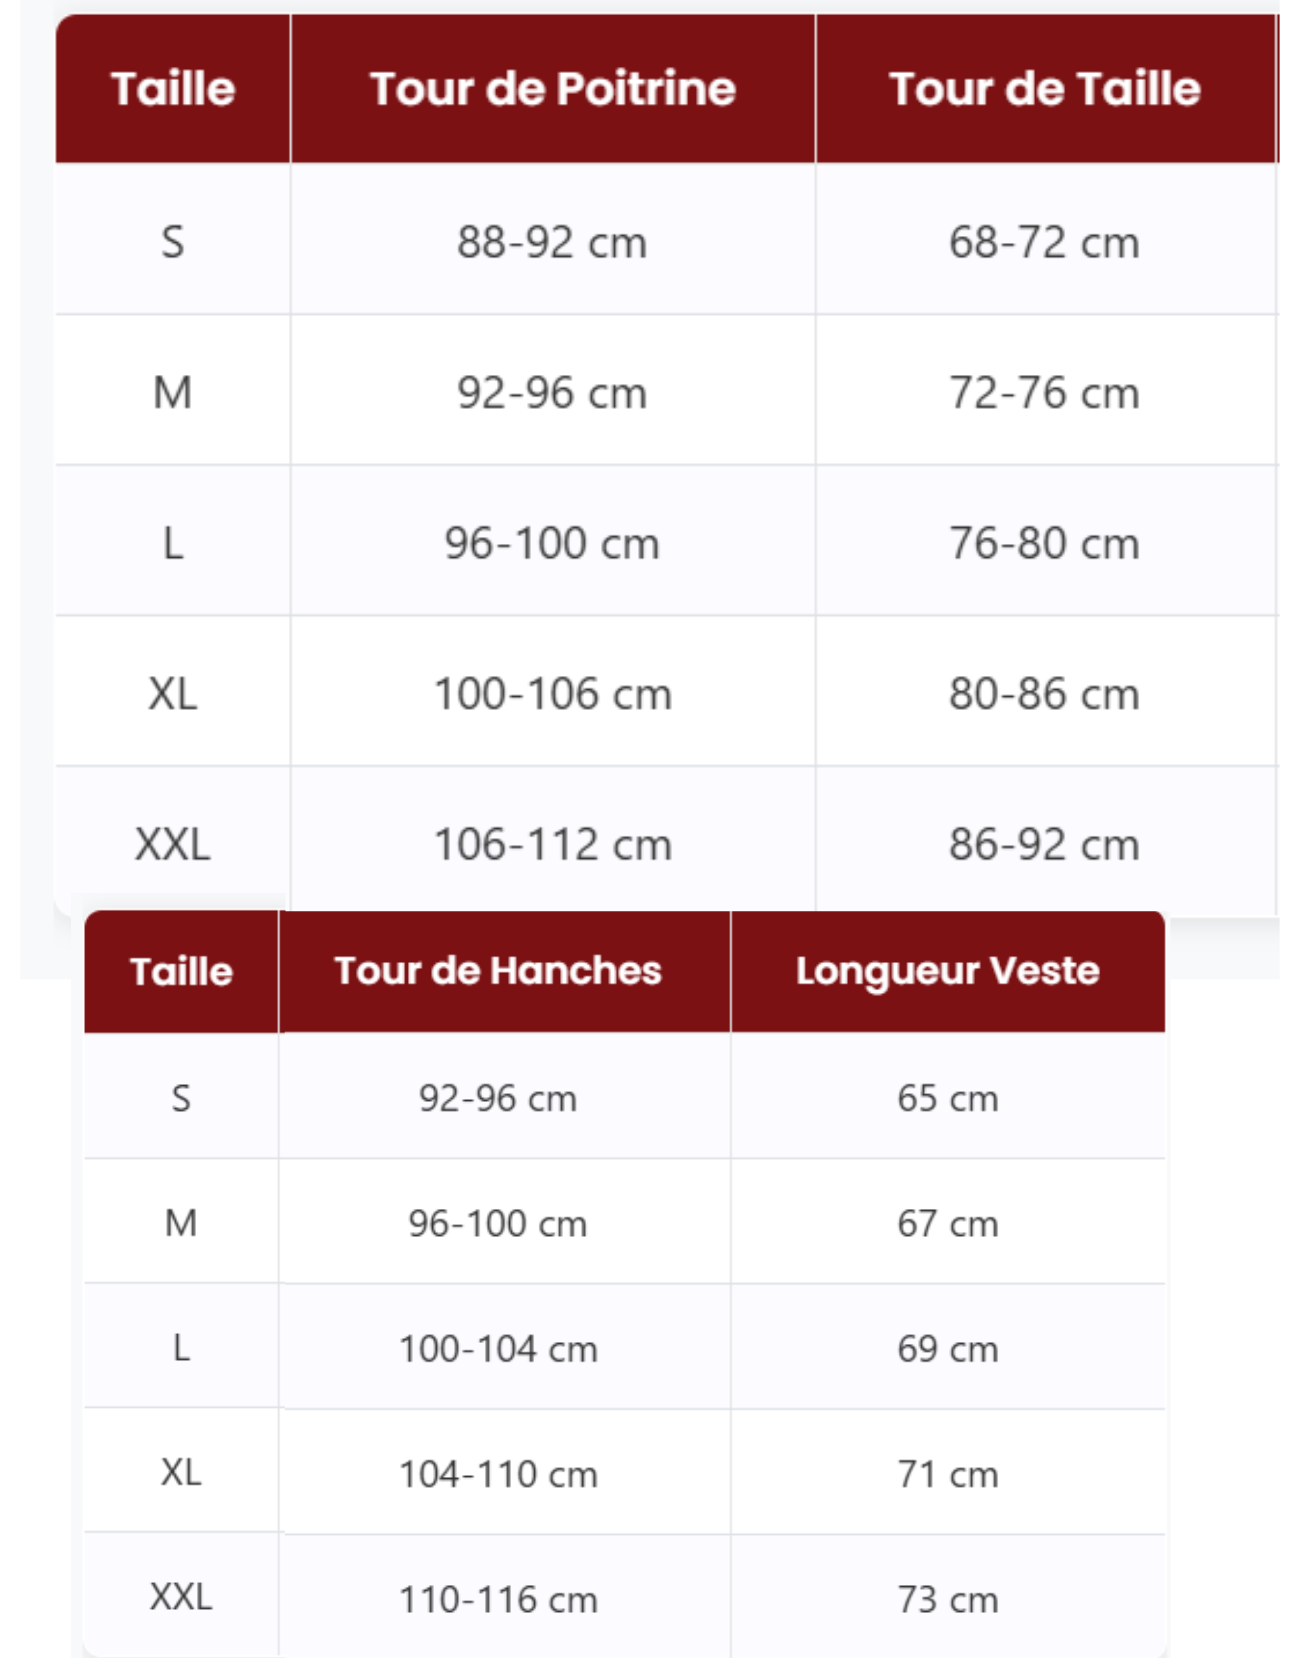
Task: Click the 80-86 cm waist cell
Action: (1044, 694)
